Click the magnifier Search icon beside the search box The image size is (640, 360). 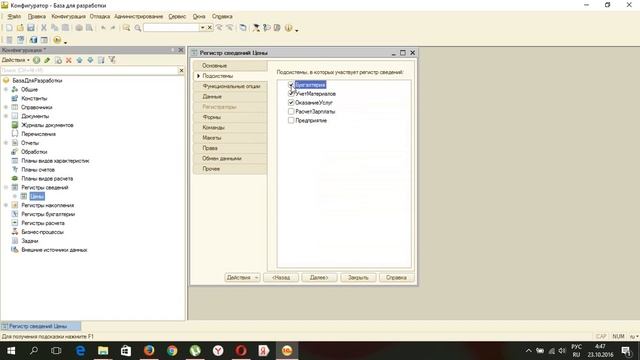pyautogui.click(x=138, y=28)
